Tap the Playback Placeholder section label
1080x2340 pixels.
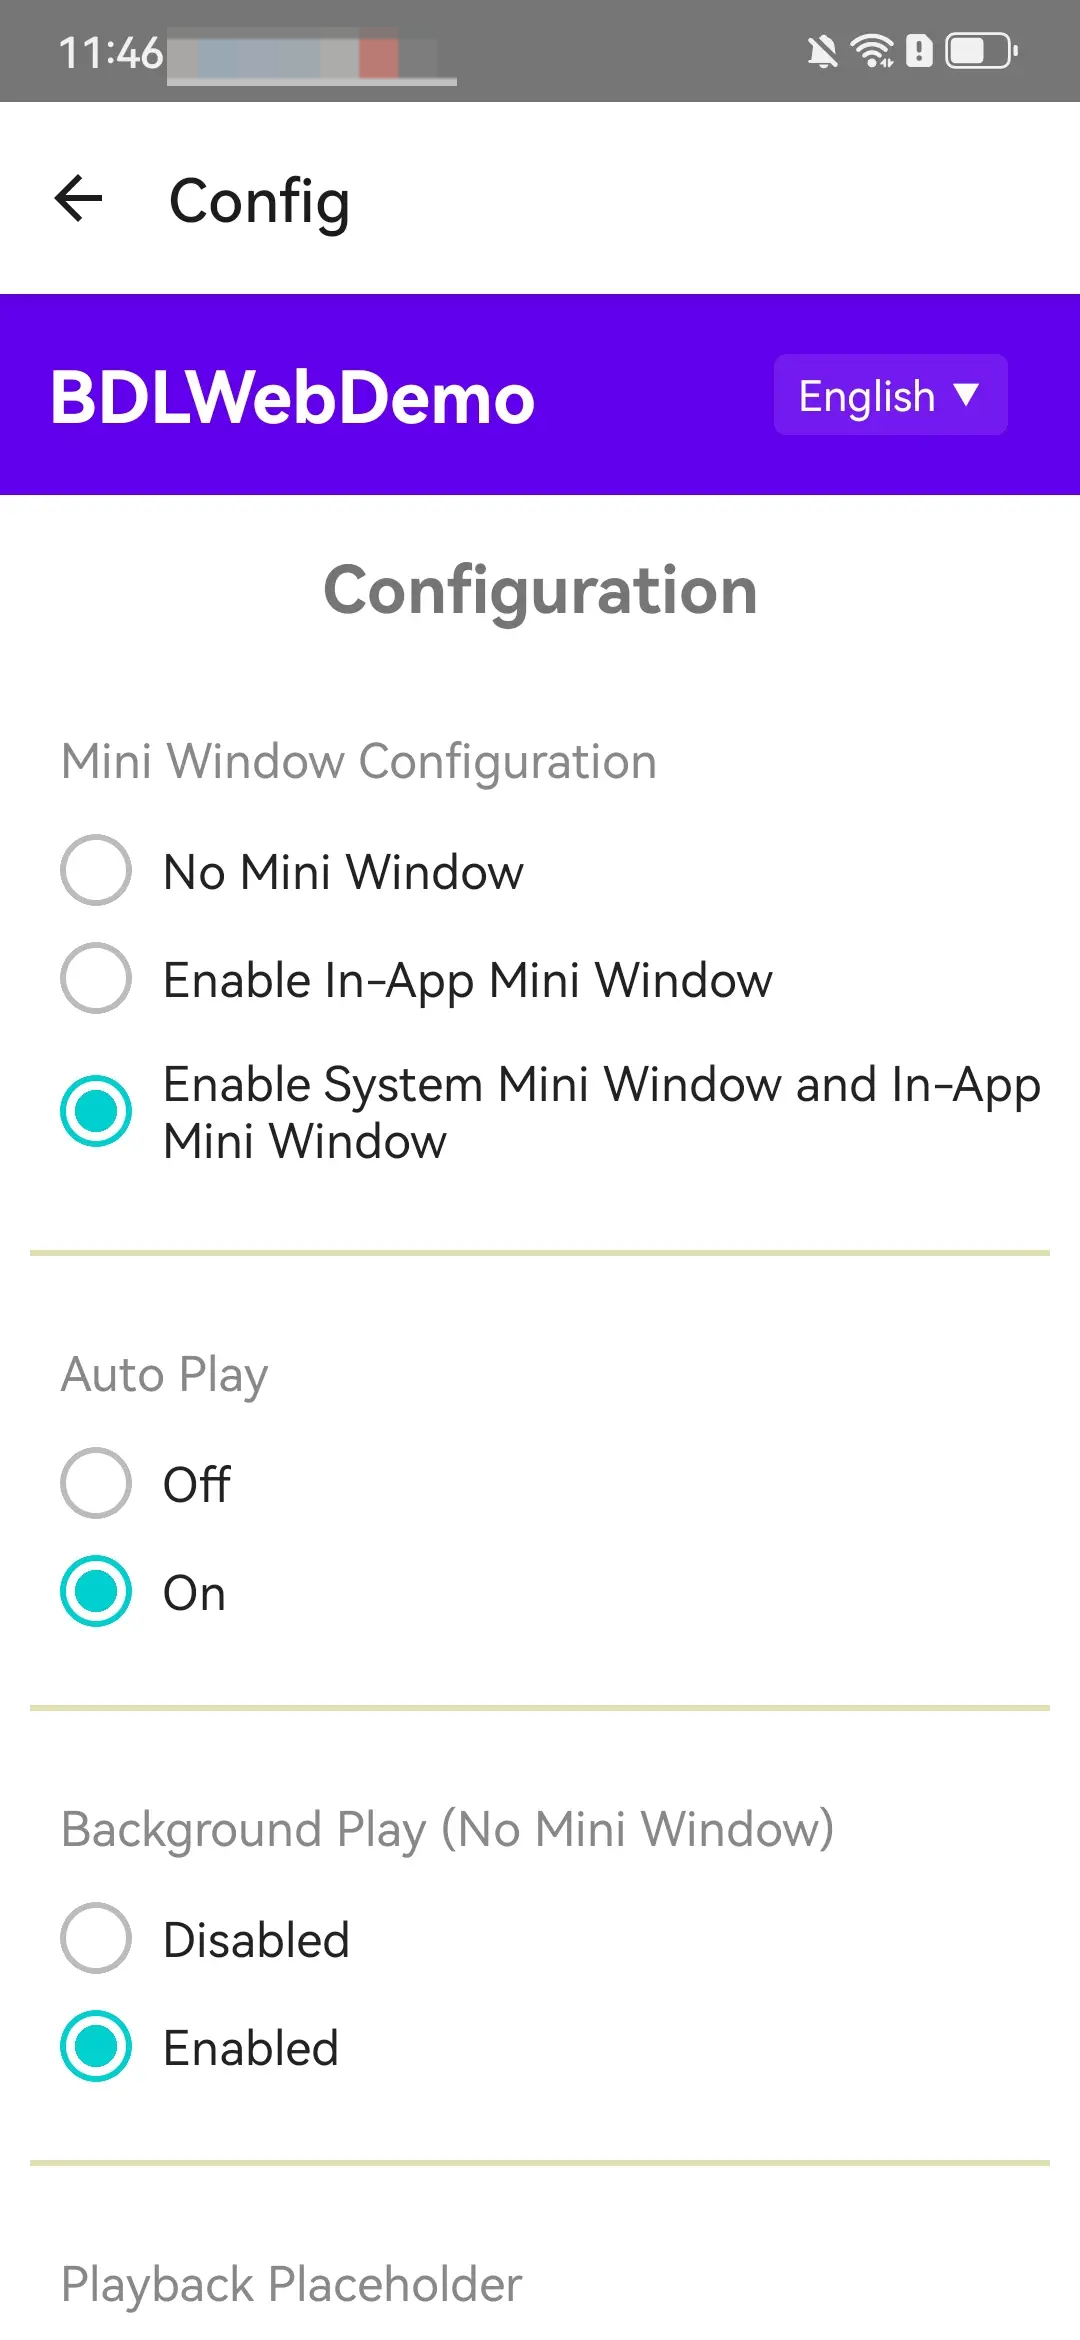point(291,2285)
